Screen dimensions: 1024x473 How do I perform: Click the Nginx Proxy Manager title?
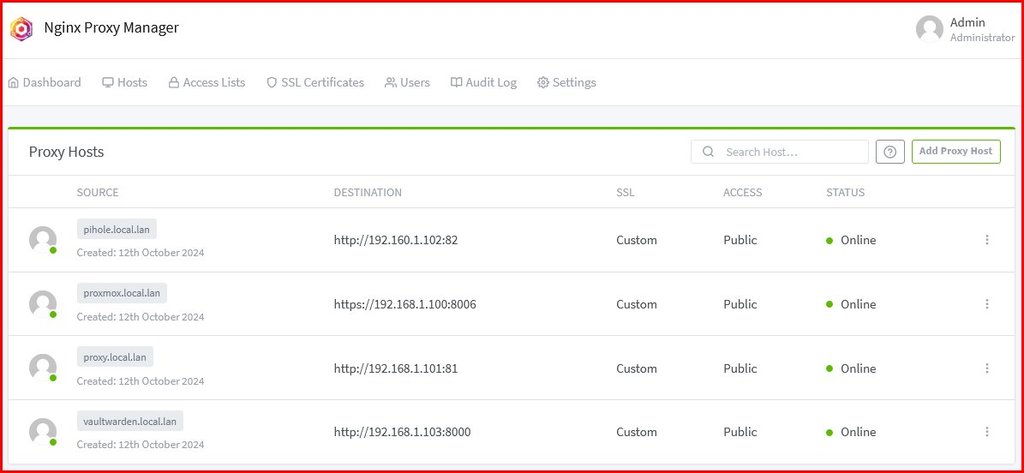pos(111,28)
